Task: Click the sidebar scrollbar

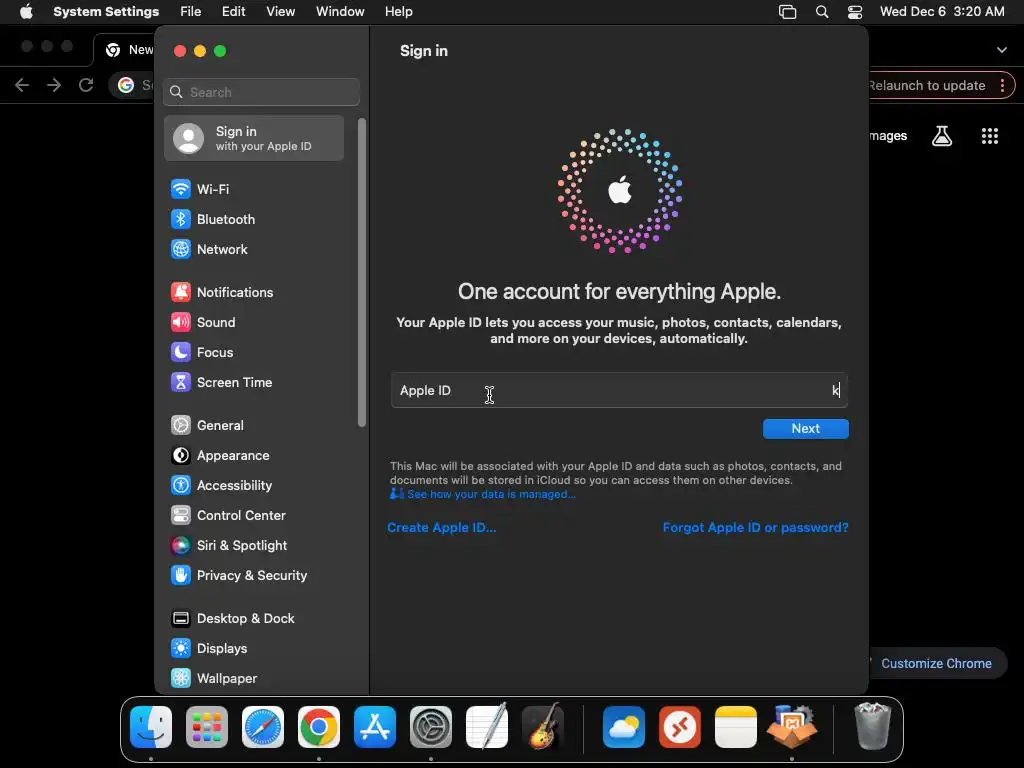Action: pos(362,273)
